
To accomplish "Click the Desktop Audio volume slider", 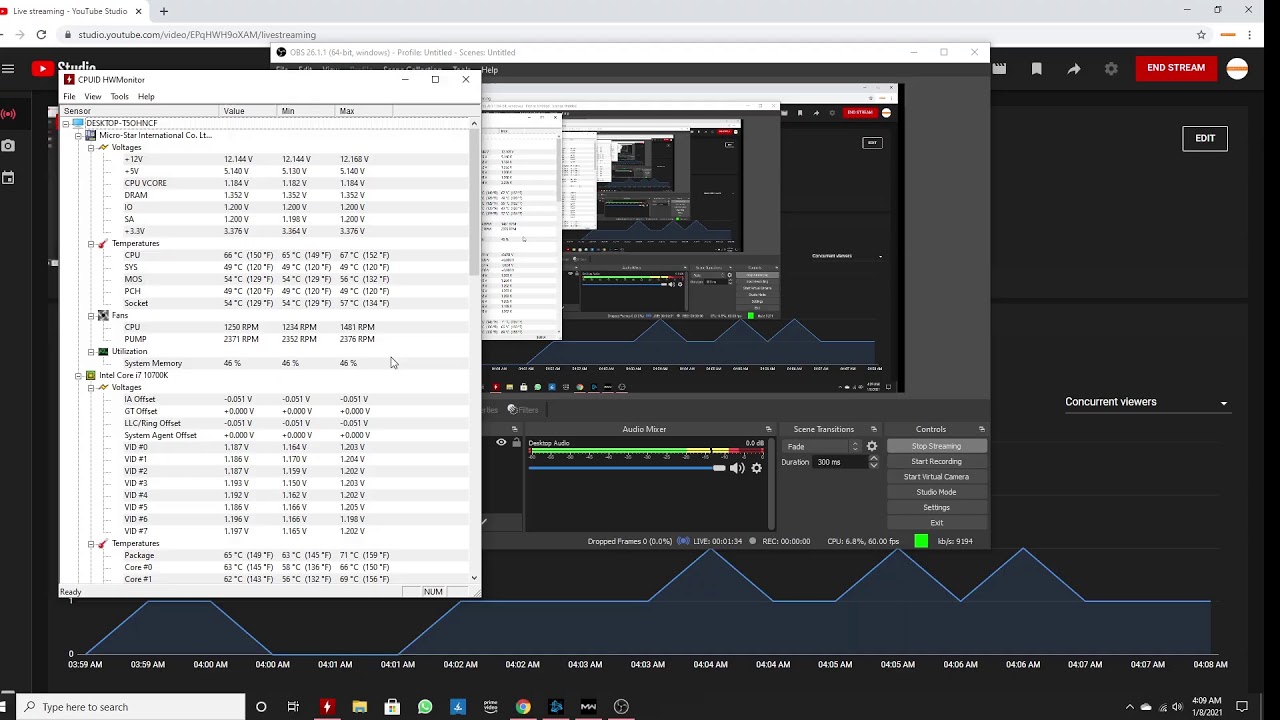I will click(x=627, y=468).
